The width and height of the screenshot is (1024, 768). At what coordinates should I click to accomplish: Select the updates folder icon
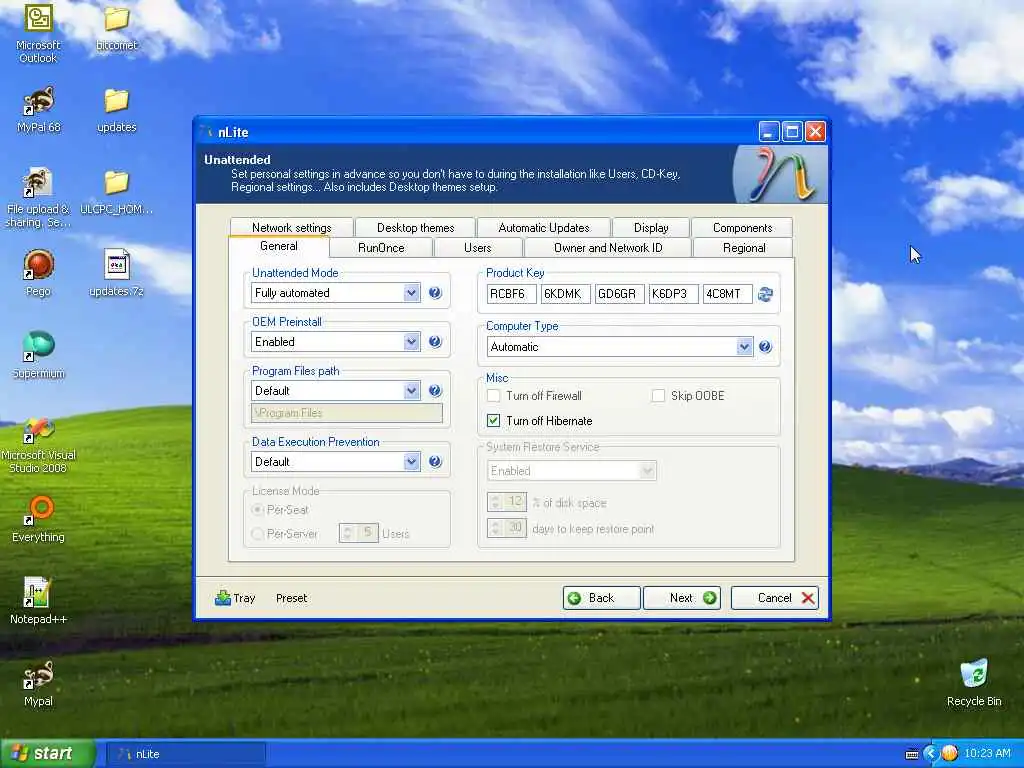(x=116, y=110)
